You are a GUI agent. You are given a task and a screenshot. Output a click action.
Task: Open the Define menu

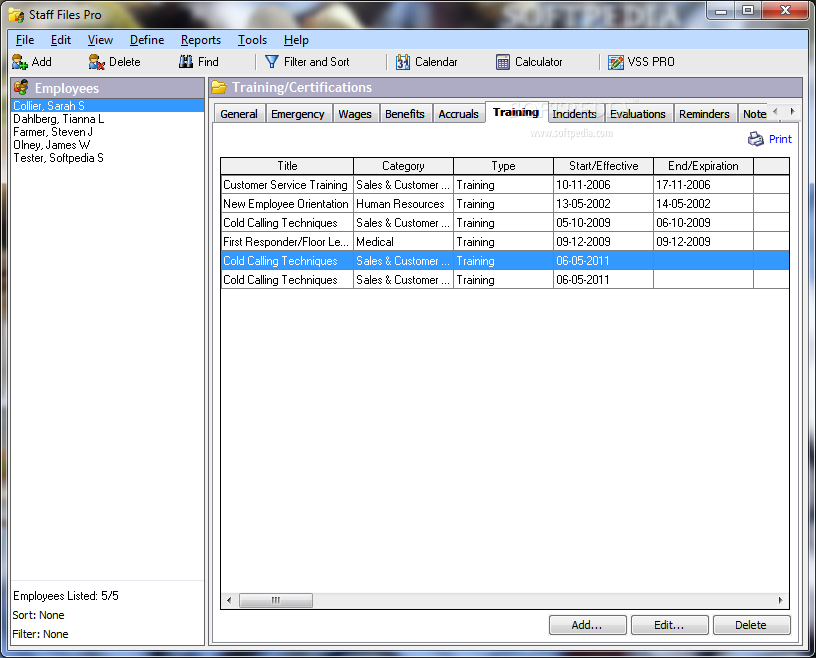click(147, 40)
